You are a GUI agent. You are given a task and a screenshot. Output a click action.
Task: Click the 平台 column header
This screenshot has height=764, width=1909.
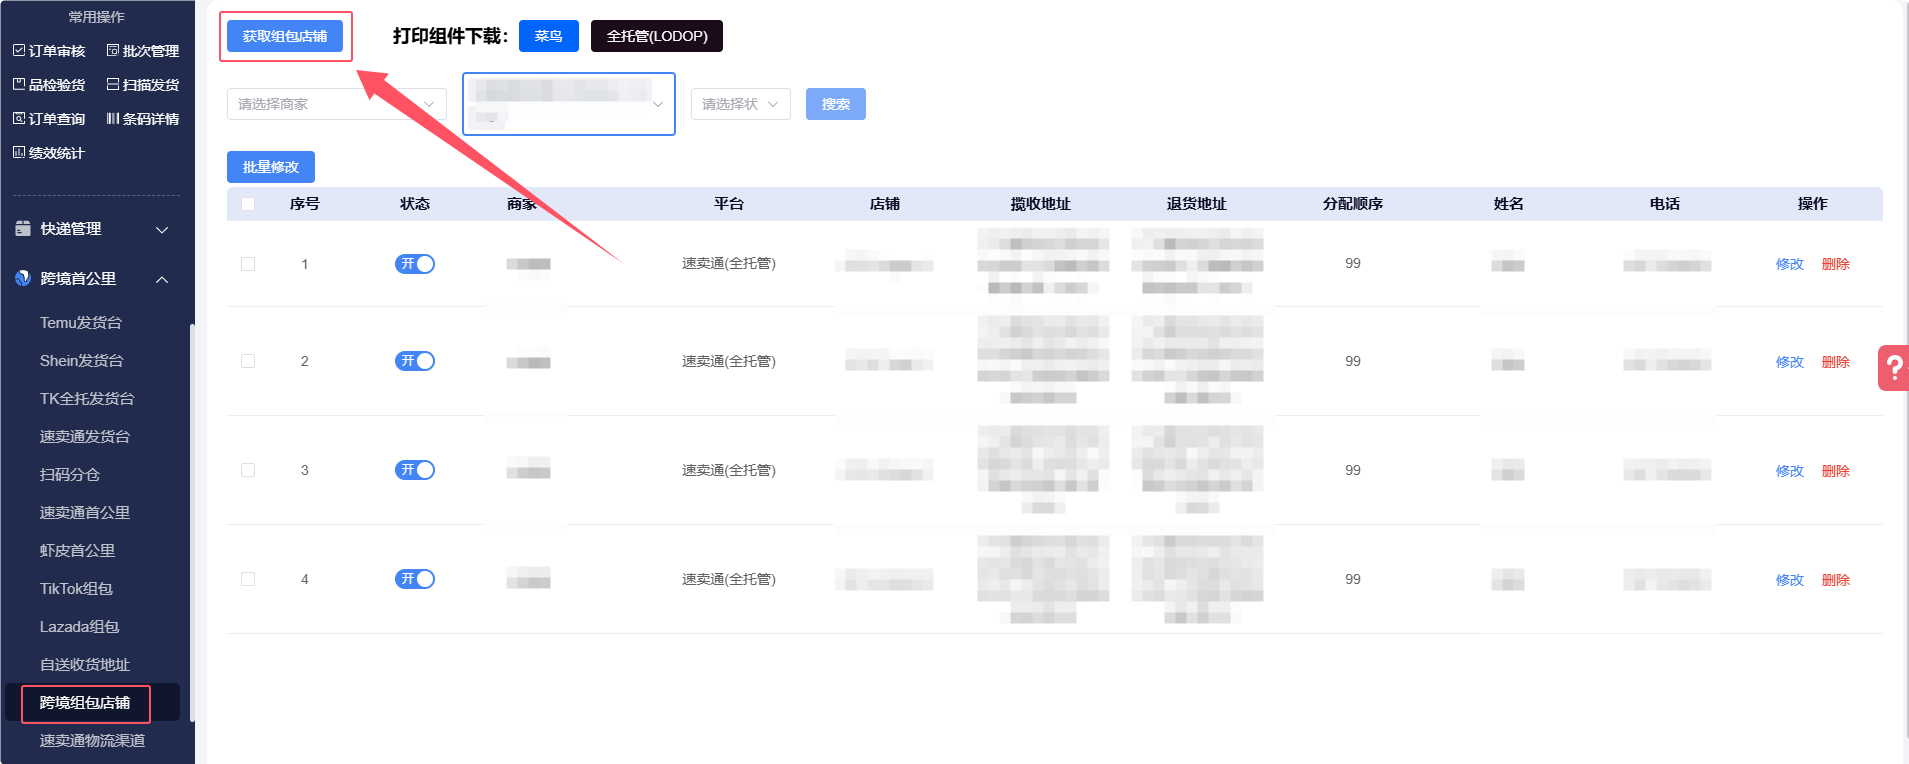729,204
